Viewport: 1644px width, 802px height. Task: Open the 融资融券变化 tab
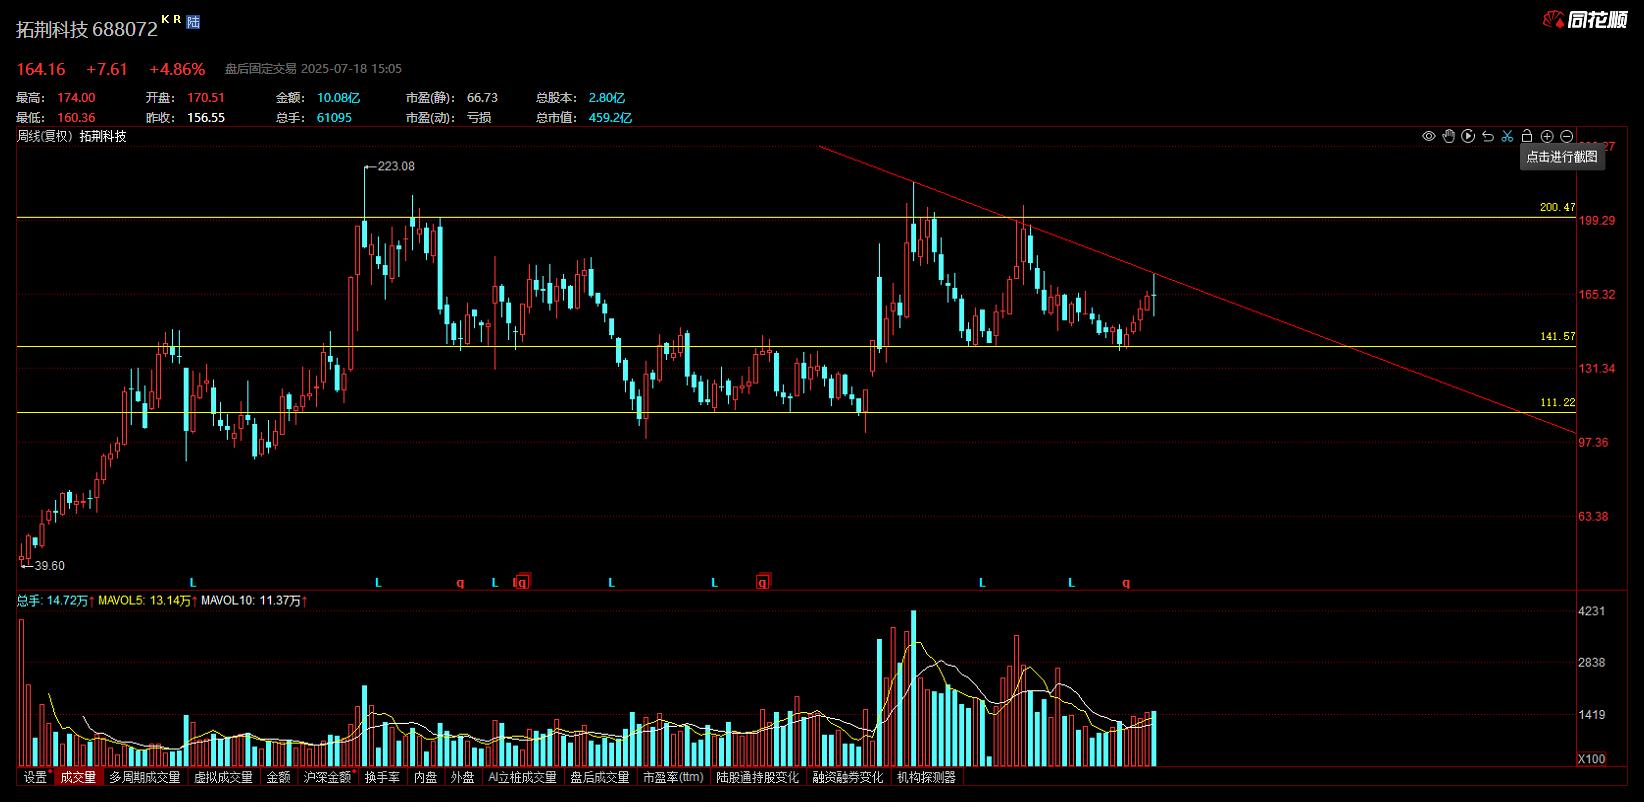[848, 777]
